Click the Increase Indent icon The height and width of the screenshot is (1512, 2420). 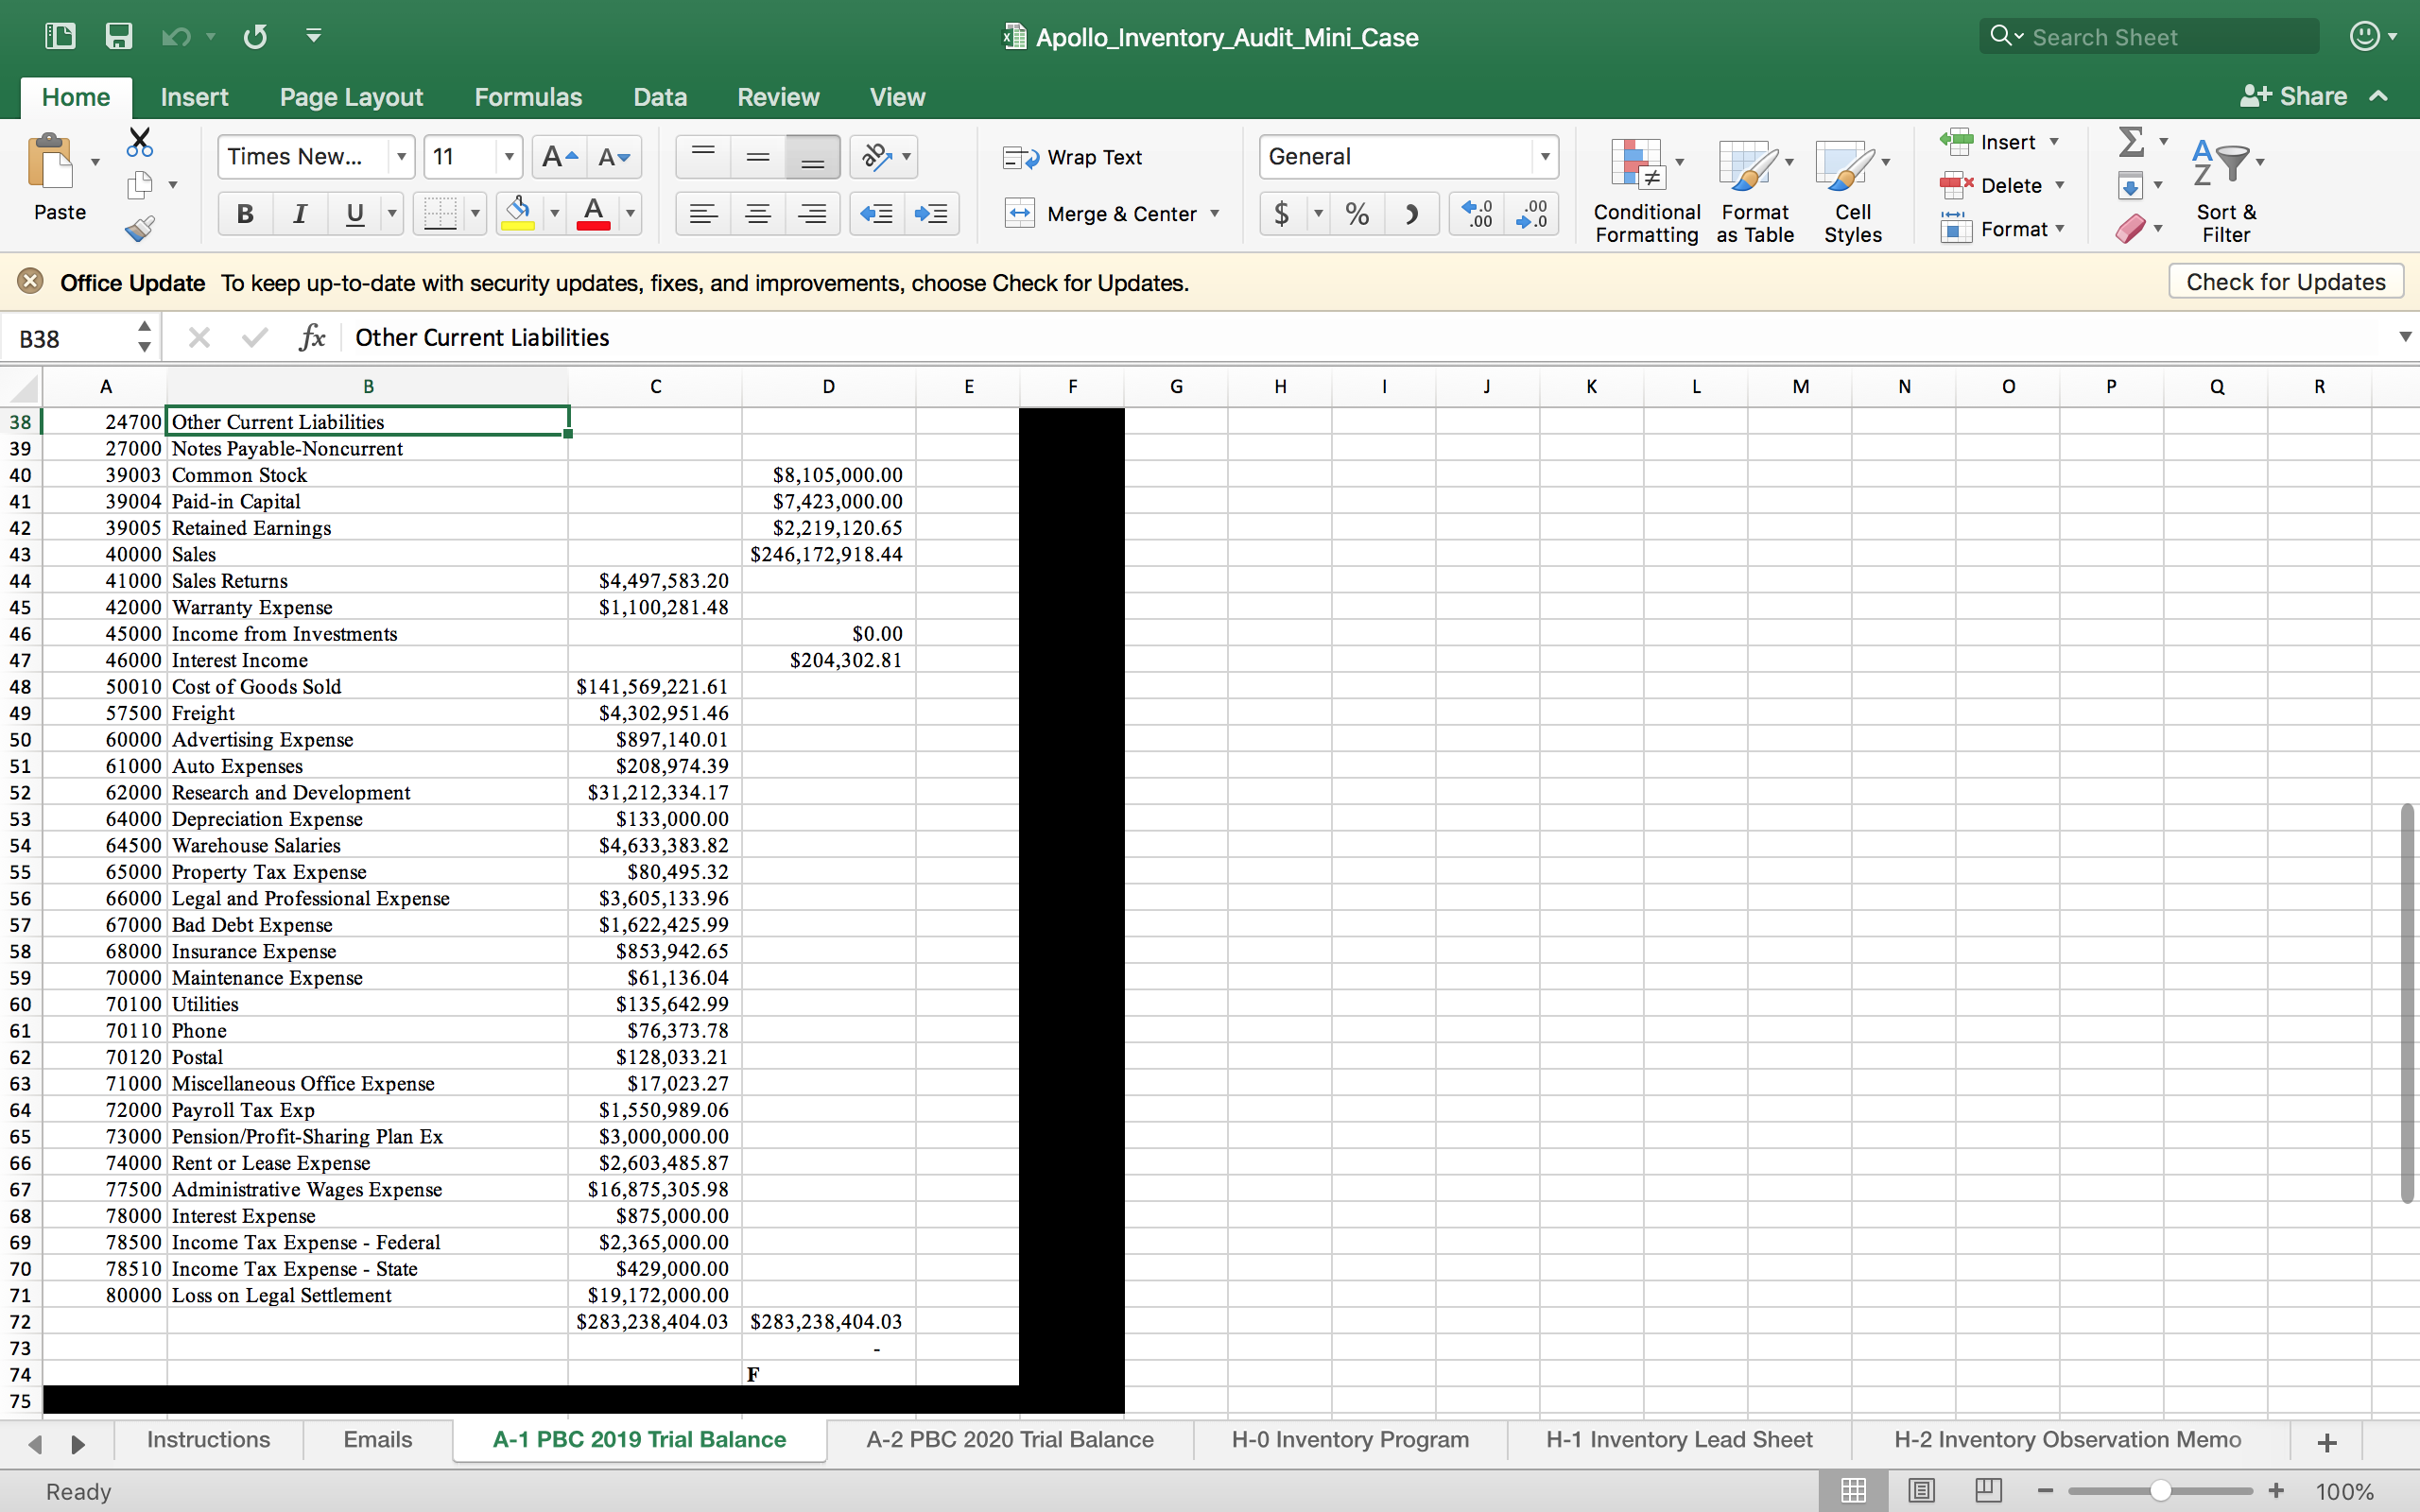coord(931,214)
